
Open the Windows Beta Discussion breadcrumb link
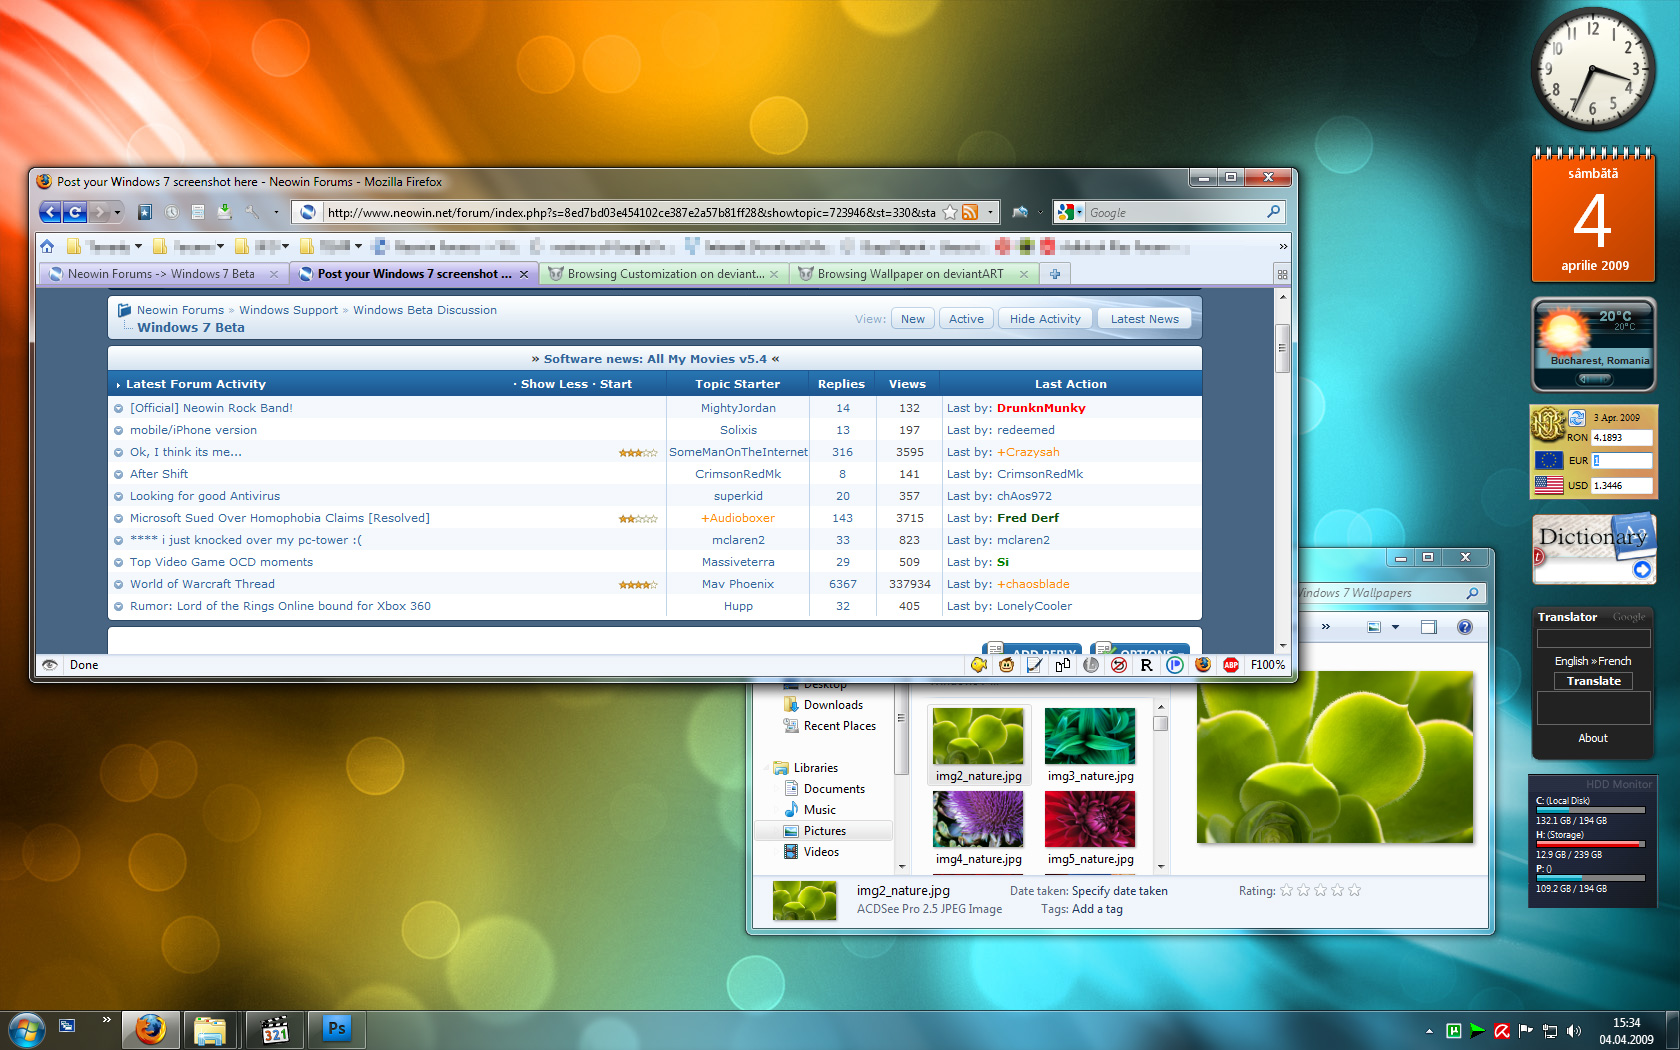[424, 310]
